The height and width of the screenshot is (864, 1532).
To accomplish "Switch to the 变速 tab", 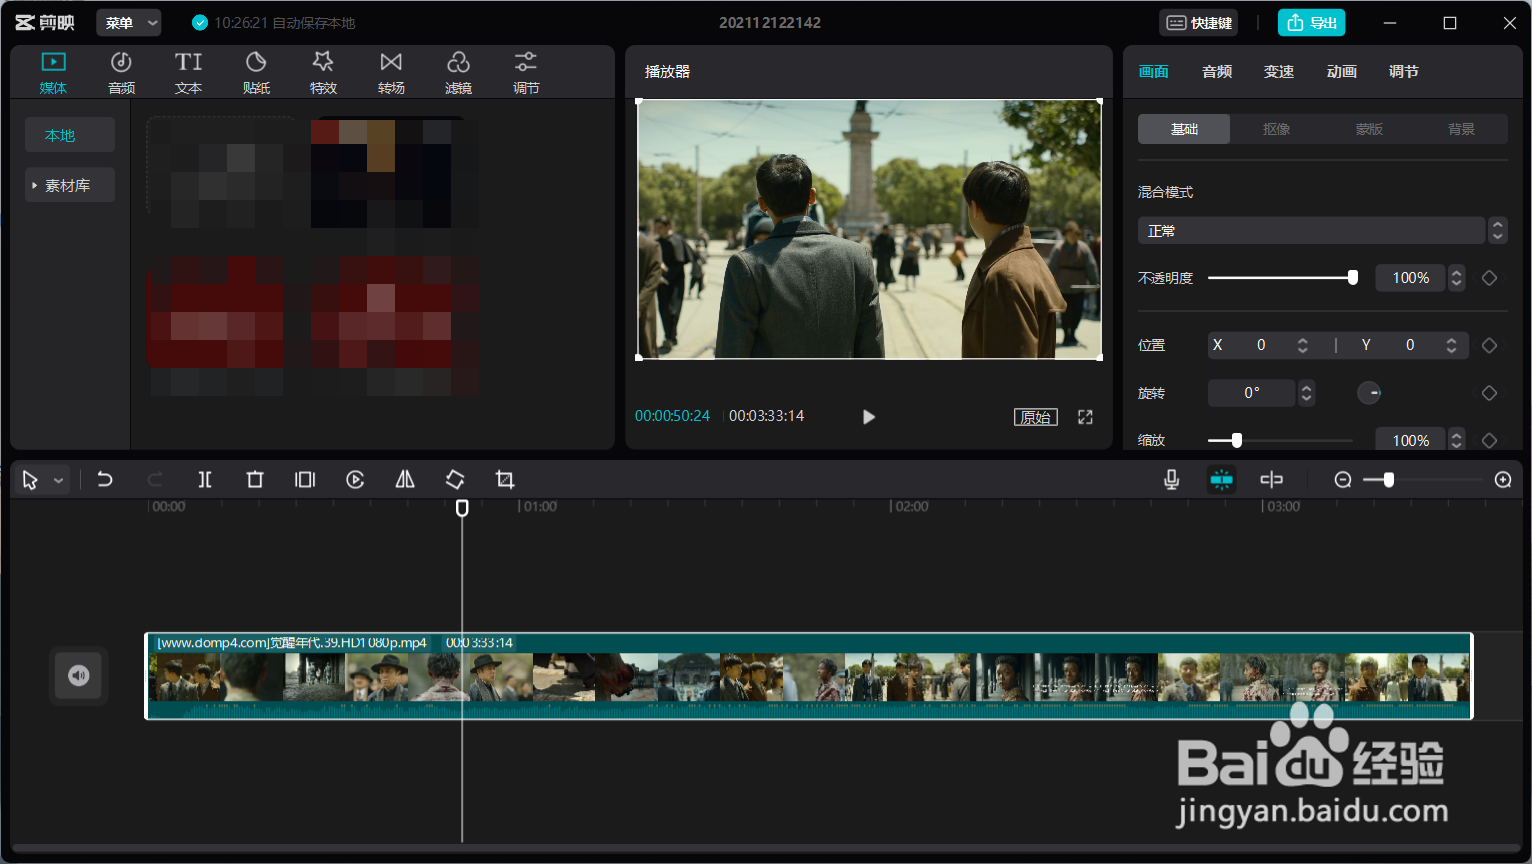I will pyautogui.click(x=1279, y=72).
